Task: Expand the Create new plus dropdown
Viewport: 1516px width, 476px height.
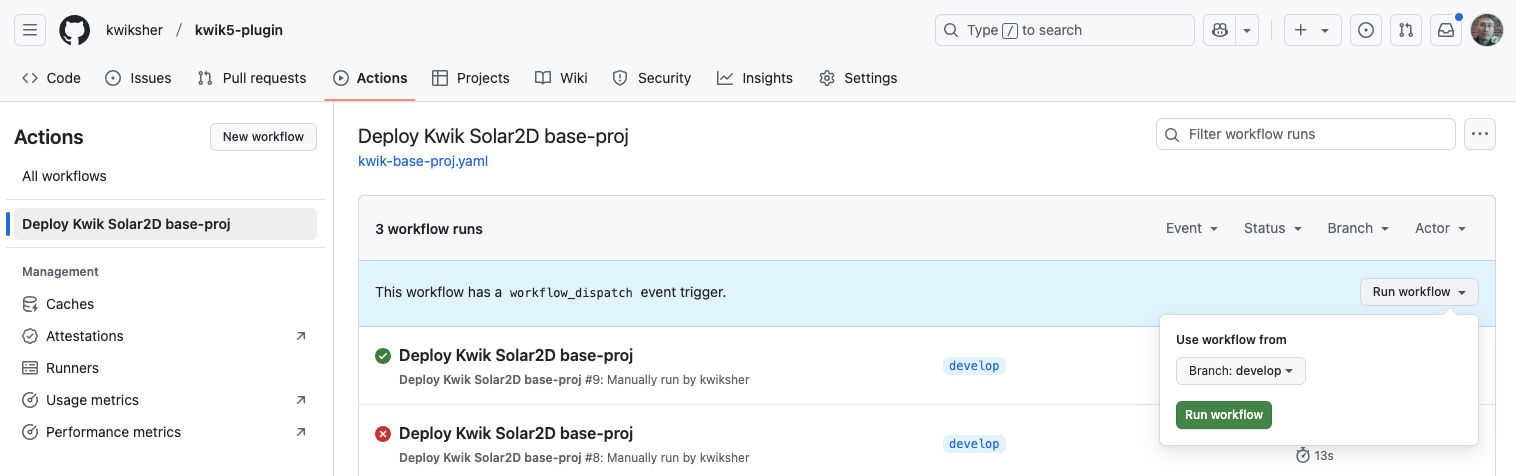Action: (x=1313, y=30)
